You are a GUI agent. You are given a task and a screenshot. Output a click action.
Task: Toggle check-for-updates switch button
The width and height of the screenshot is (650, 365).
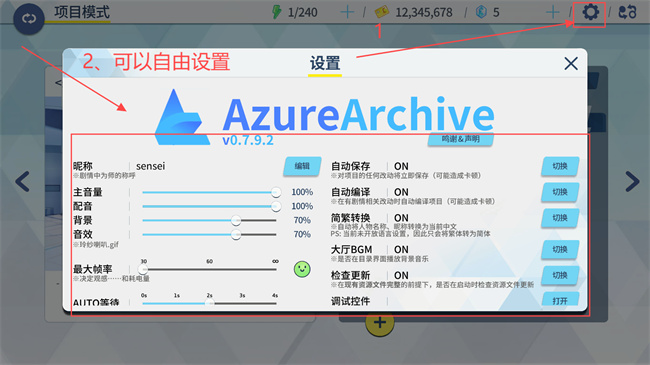(560, 275)
